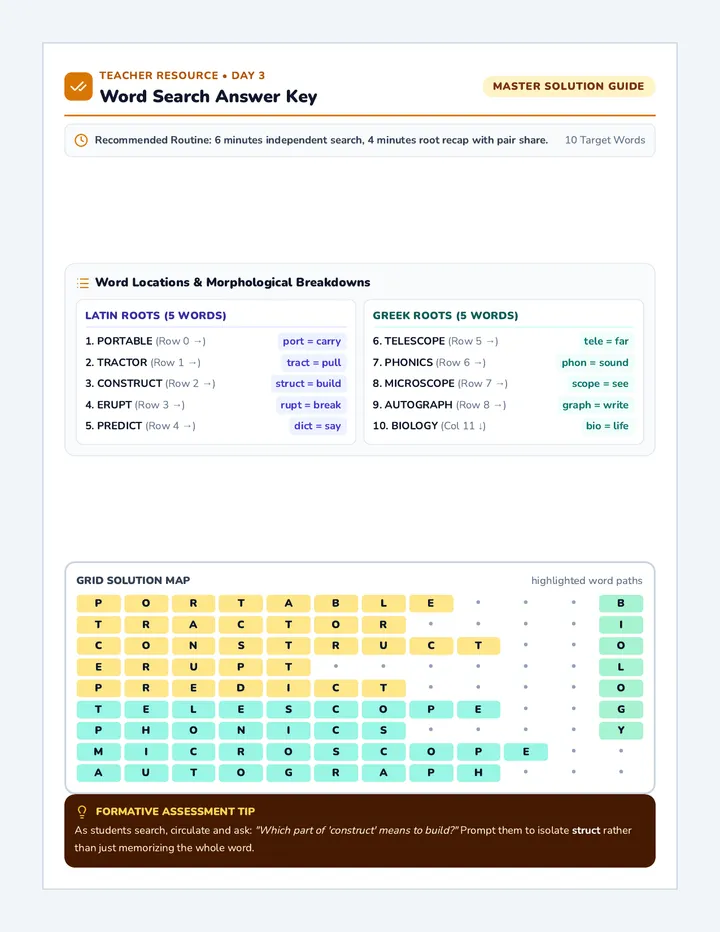Screen dimensions: 720x932
Task: Select the '9. AUTOGRAPH' list entry
Action: (x=439, y=405)
